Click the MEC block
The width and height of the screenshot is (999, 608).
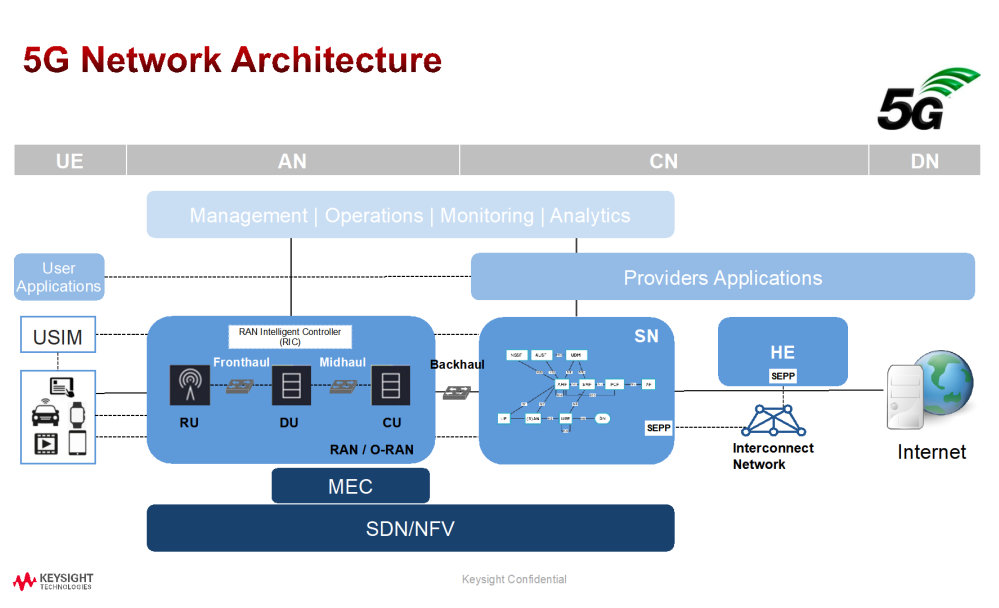(x=350, y=486)
